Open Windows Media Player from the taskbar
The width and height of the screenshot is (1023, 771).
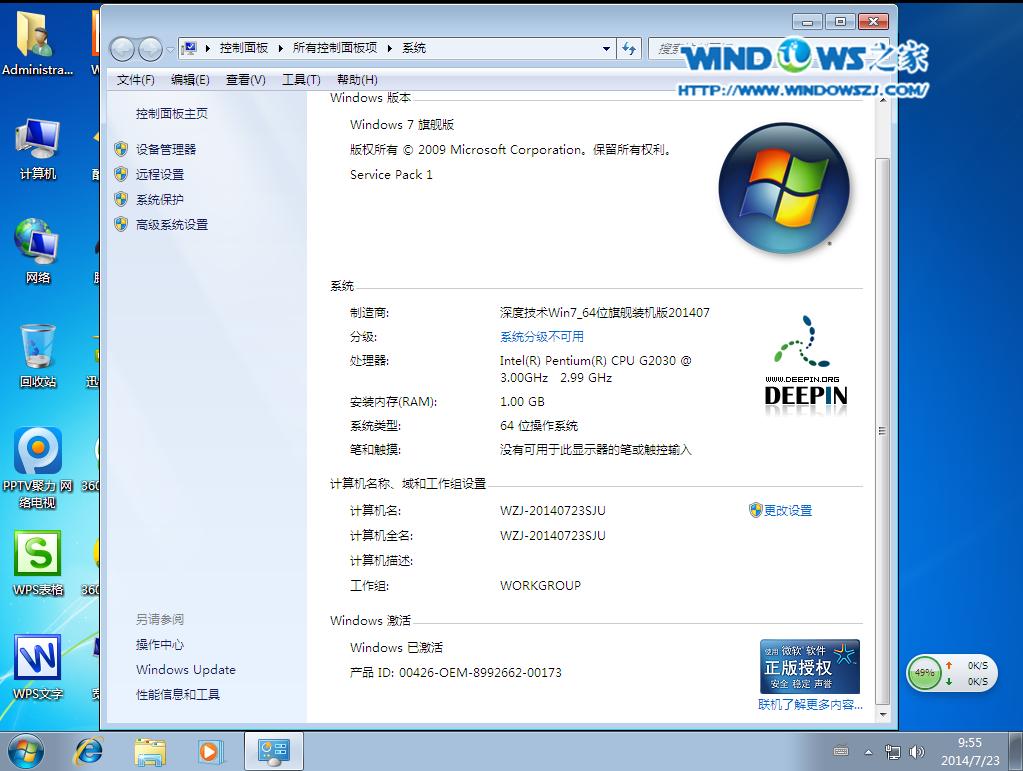[x=209, y=751]
